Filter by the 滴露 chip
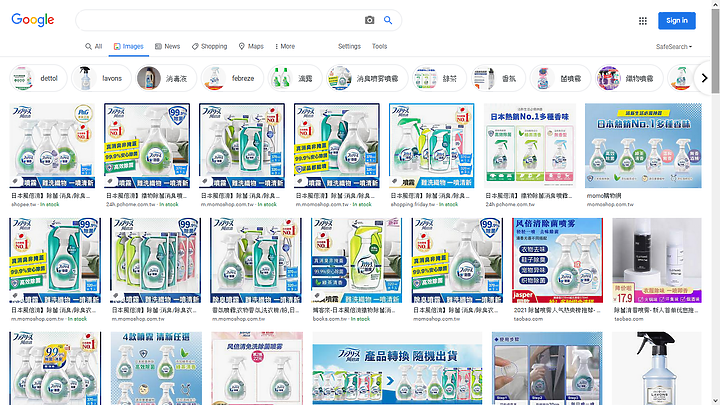Viewport: 720px width, 405px height. [295, 78]
